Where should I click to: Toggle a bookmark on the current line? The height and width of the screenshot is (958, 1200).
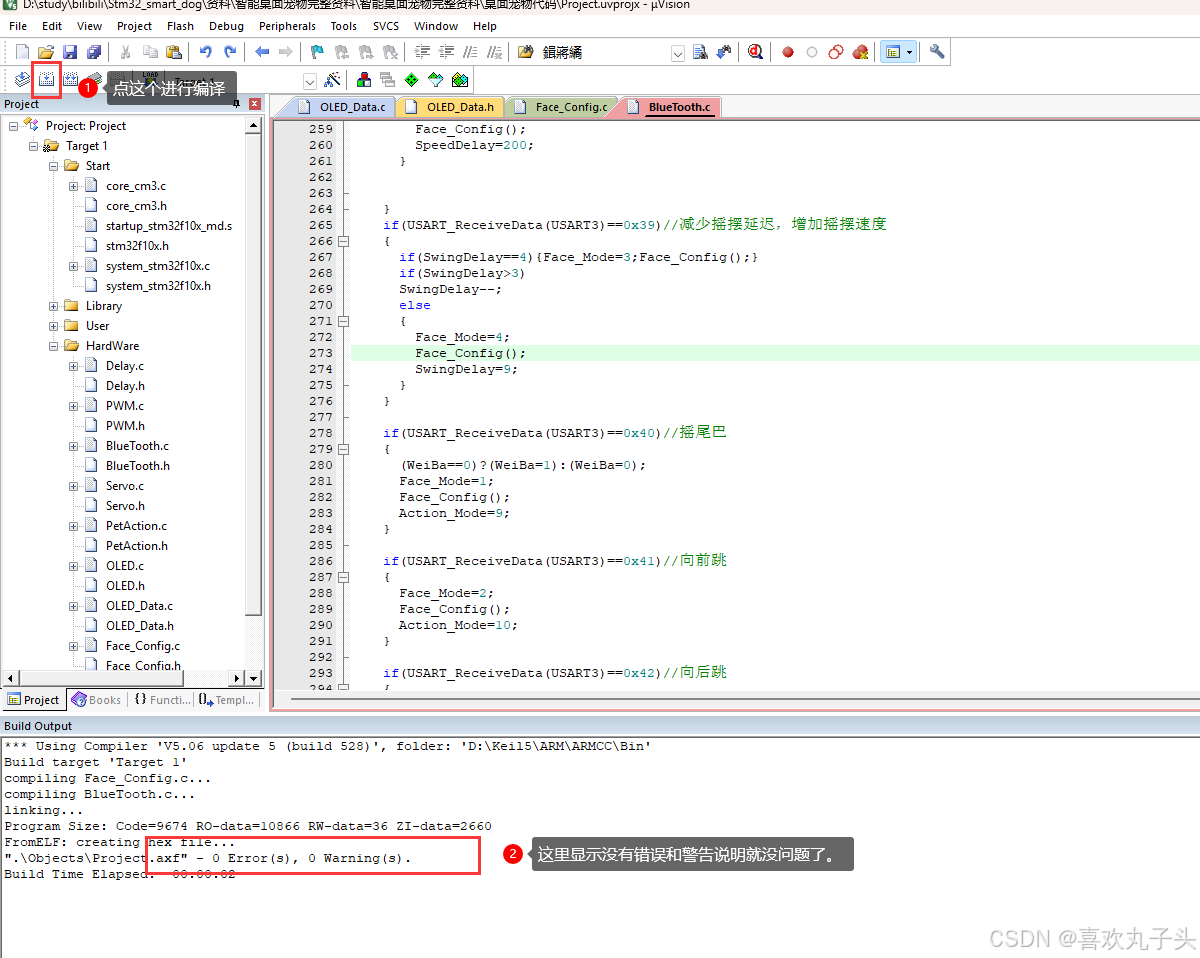click(318, 52)
